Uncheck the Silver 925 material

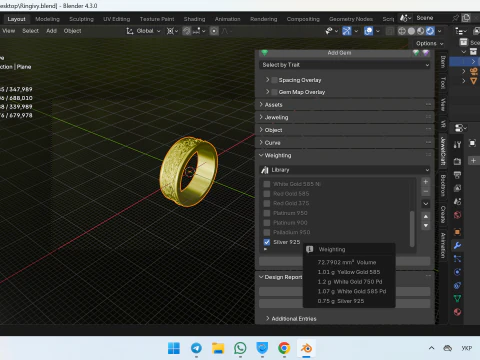[x=267, y=242]
